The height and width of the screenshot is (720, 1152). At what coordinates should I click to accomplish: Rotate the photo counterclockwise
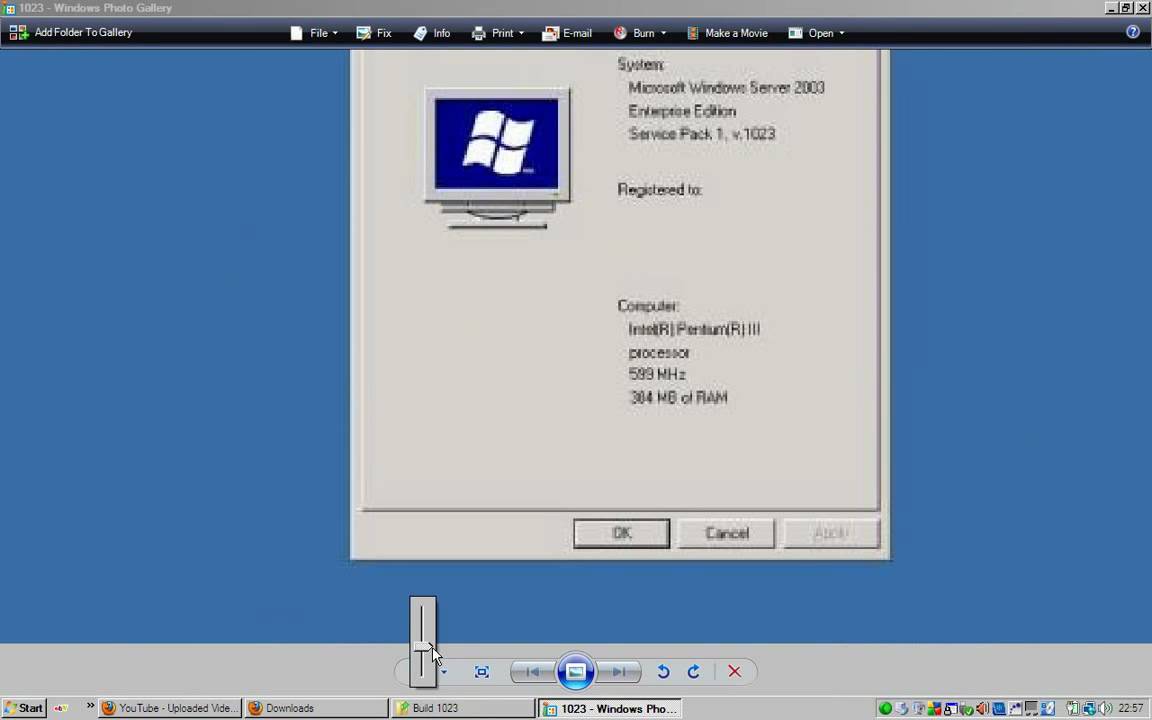(x=663, y=672)
